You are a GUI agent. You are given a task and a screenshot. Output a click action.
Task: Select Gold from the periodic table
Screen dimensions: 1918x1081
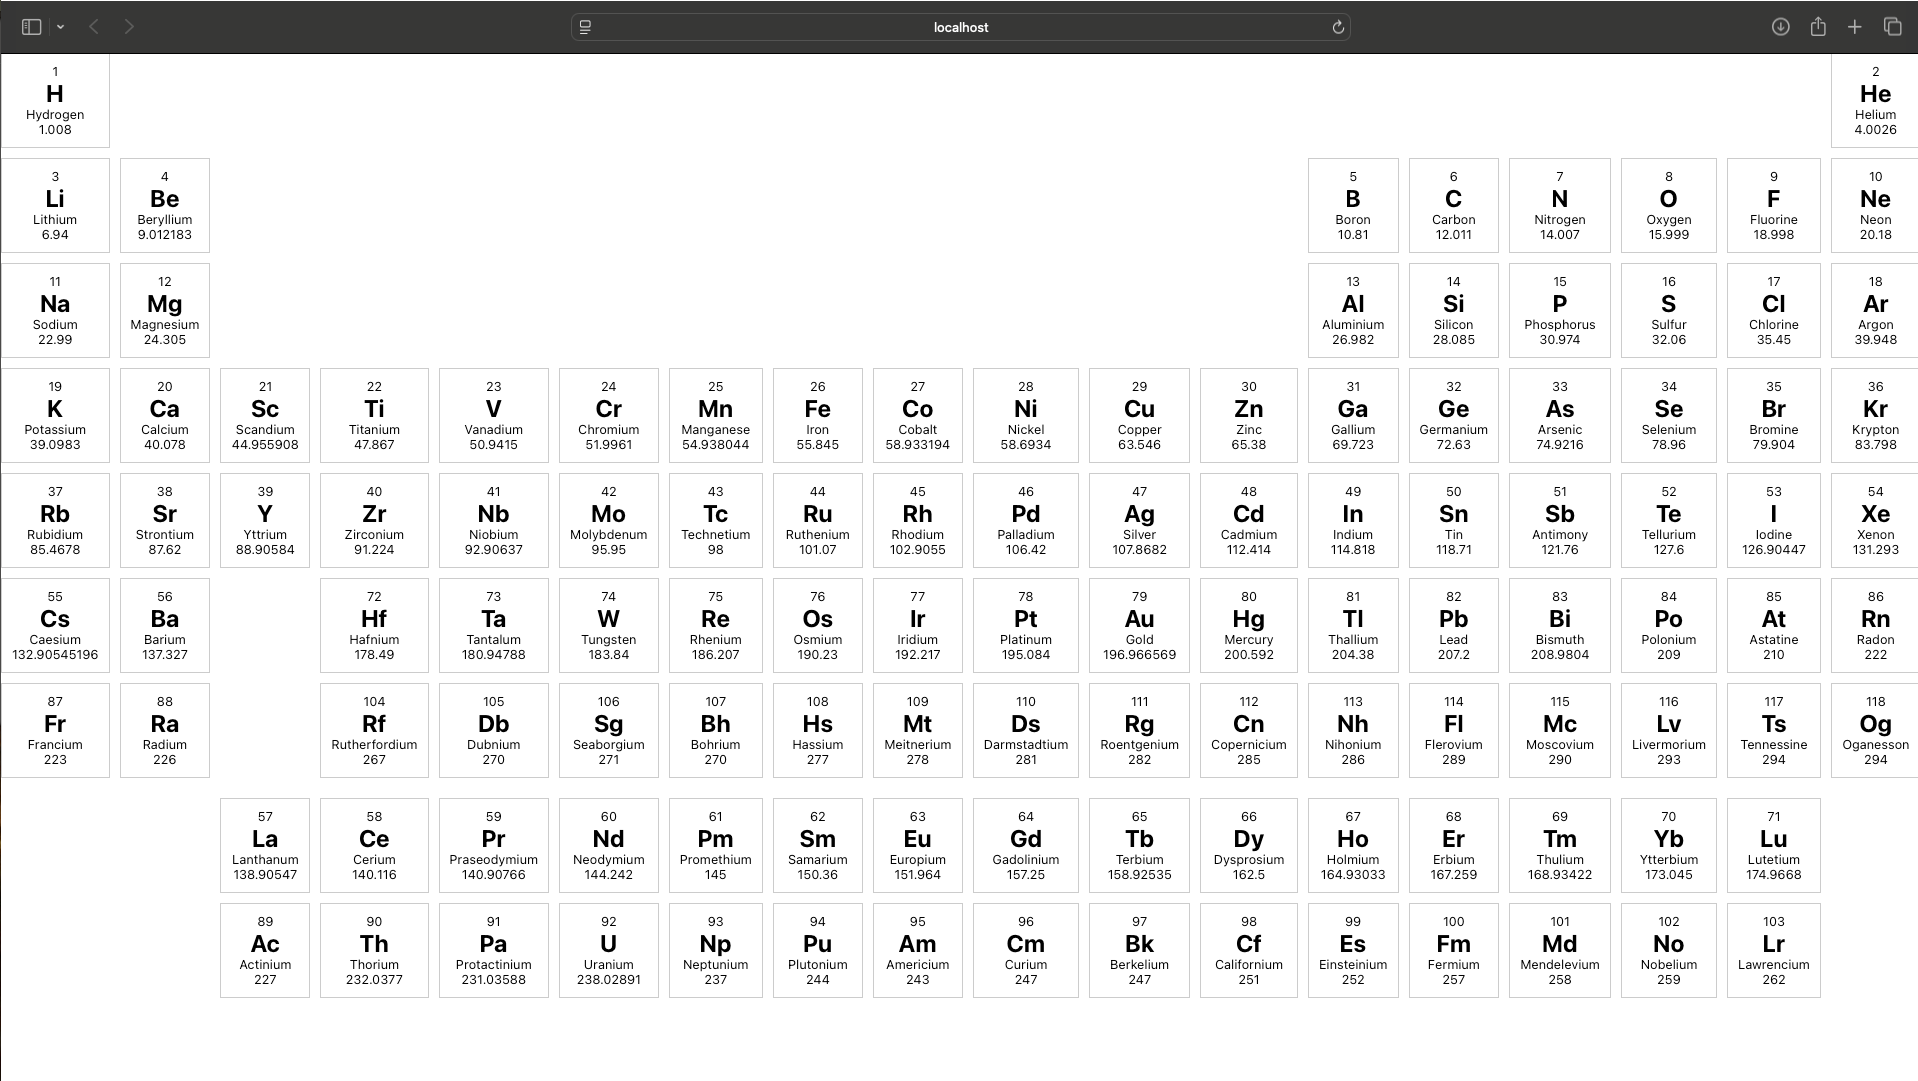click(x=1139, y=625)
